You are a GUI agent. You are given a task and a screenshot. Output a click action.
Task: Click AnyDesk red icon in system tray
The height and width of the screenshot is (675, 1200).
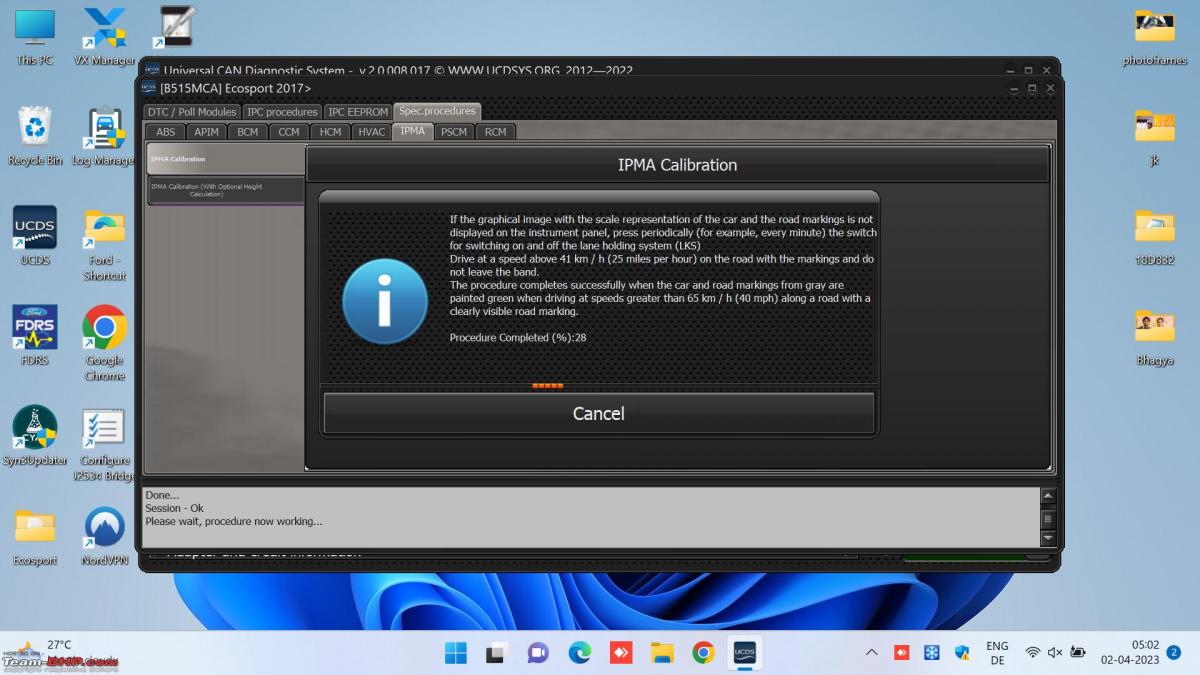tap(901, 653)
